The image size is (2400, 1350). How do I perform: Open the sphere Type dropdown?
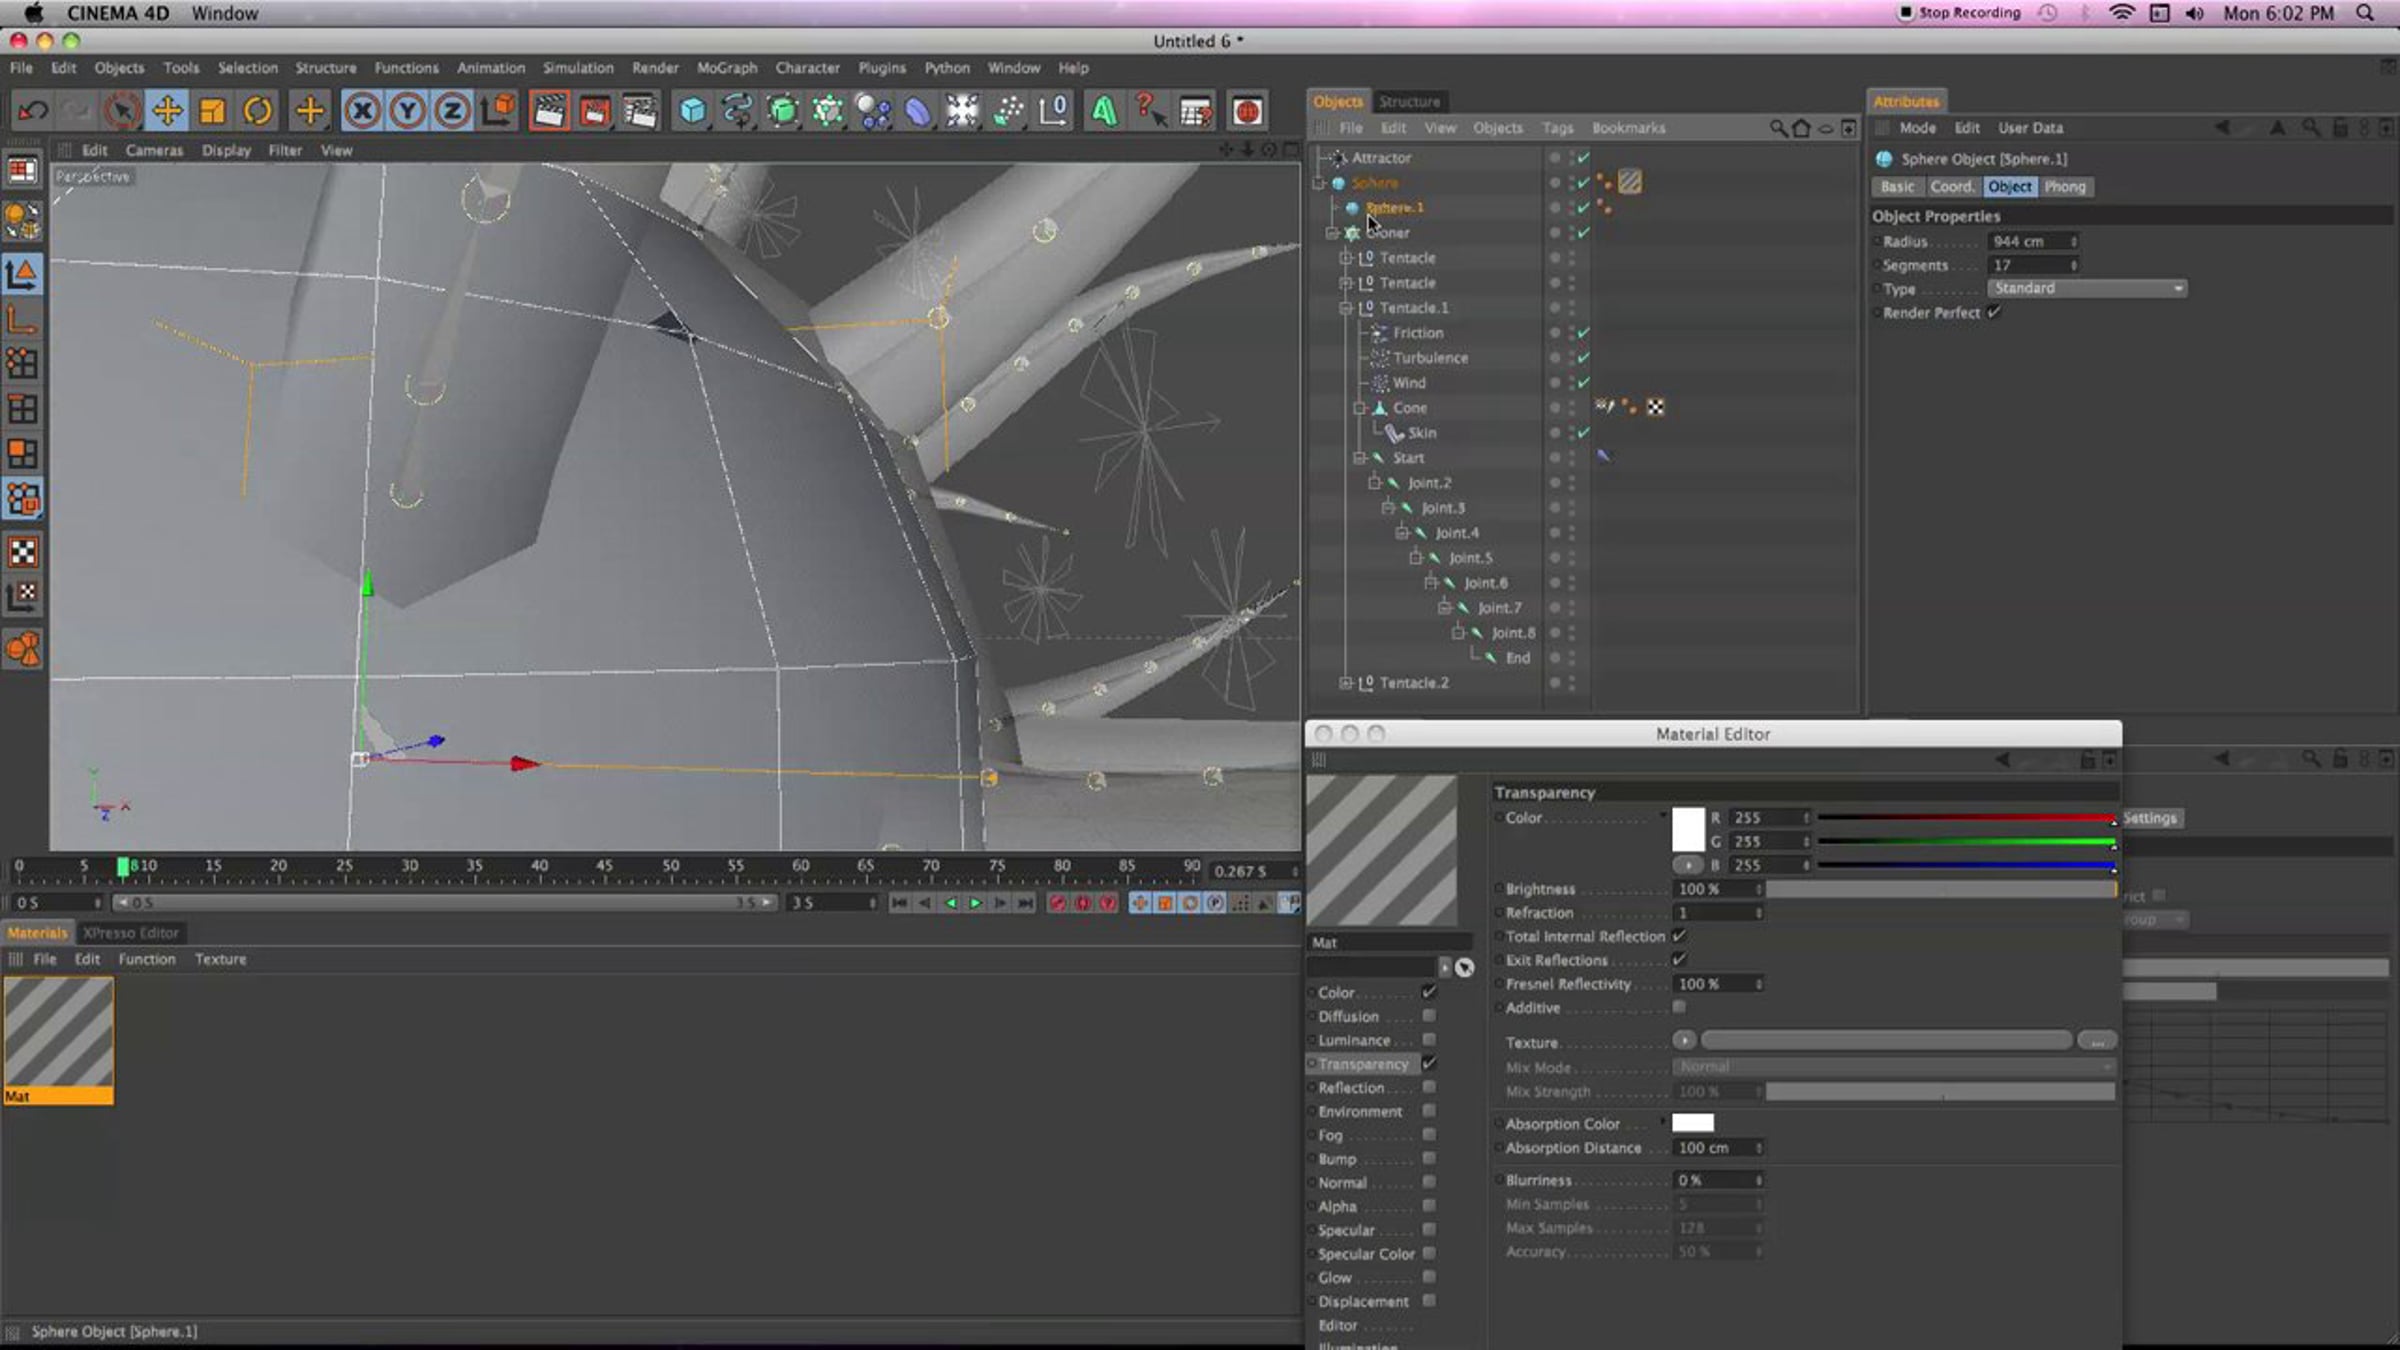[2086, 288]
